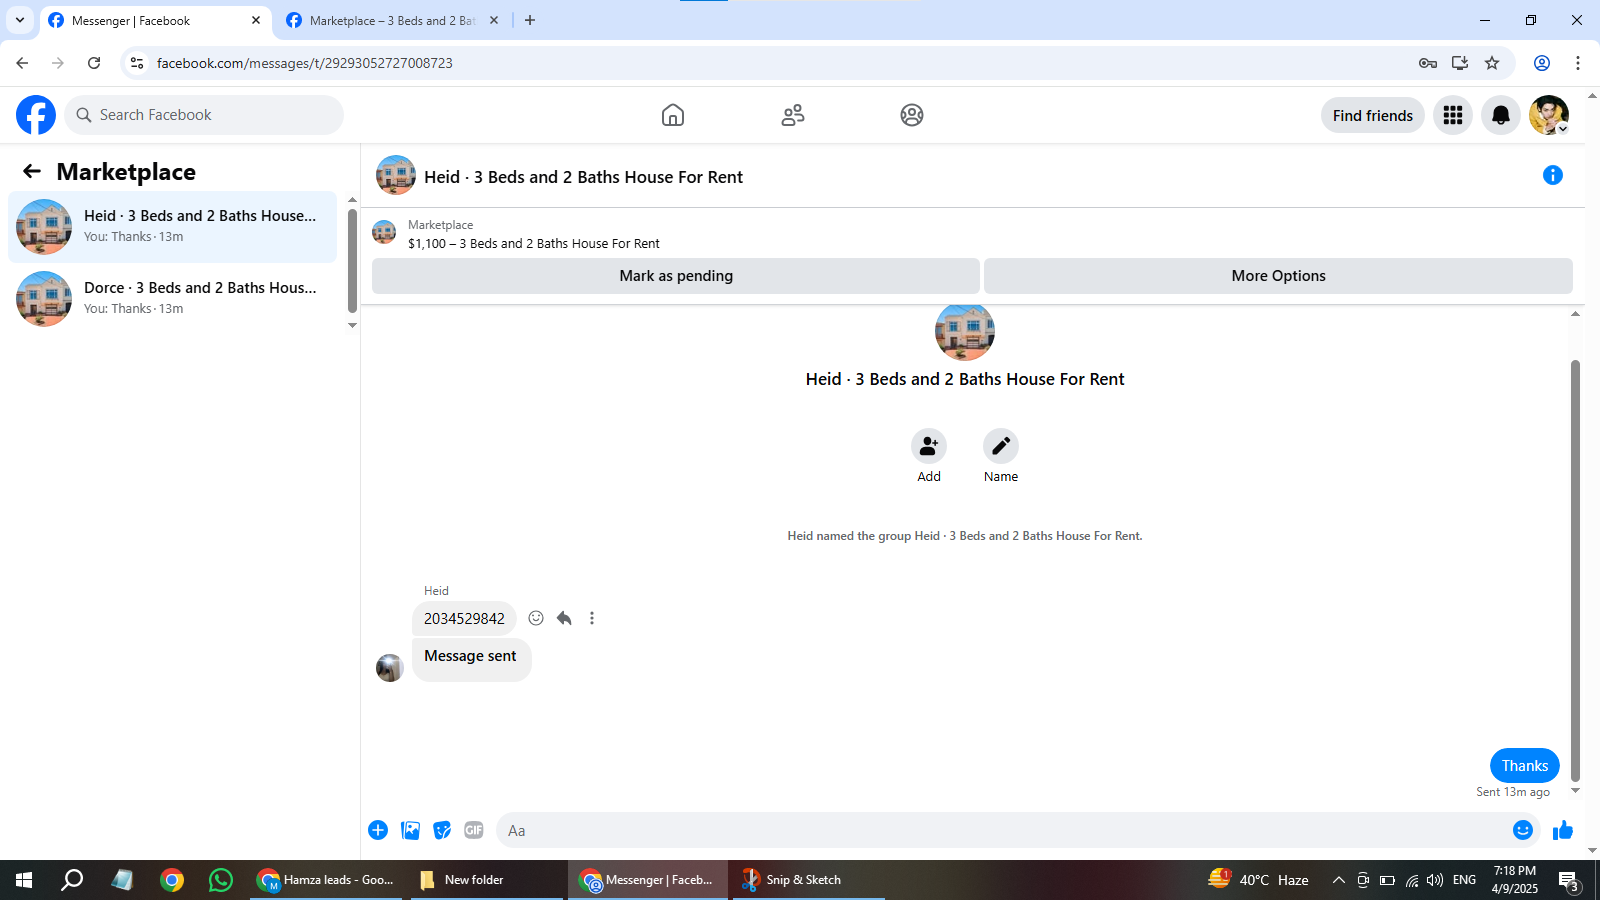Click the install app icon in address bar
Viewport: 1600px width, 900px height.
click(1460, 63)
